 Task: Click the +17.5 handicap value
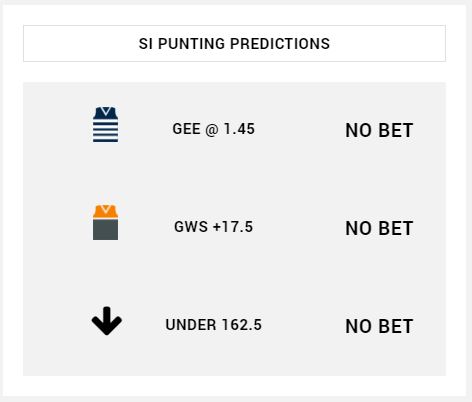click(x=233, y=227)
